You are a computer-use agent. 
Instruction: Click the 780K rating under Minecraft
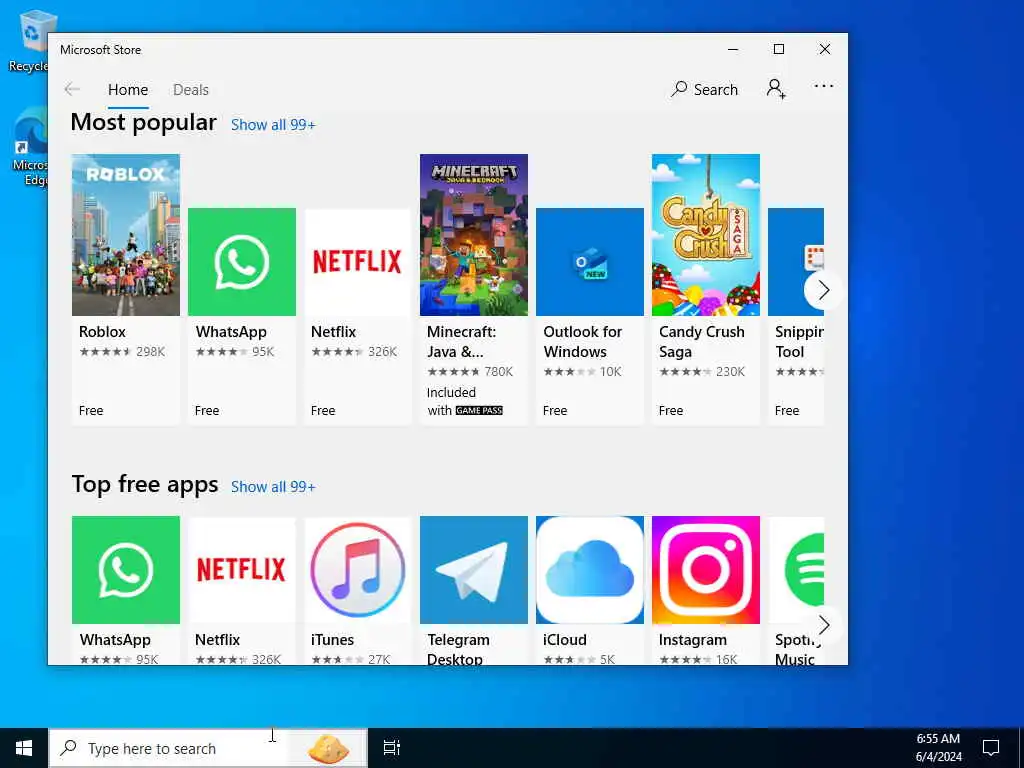point(498,372)
